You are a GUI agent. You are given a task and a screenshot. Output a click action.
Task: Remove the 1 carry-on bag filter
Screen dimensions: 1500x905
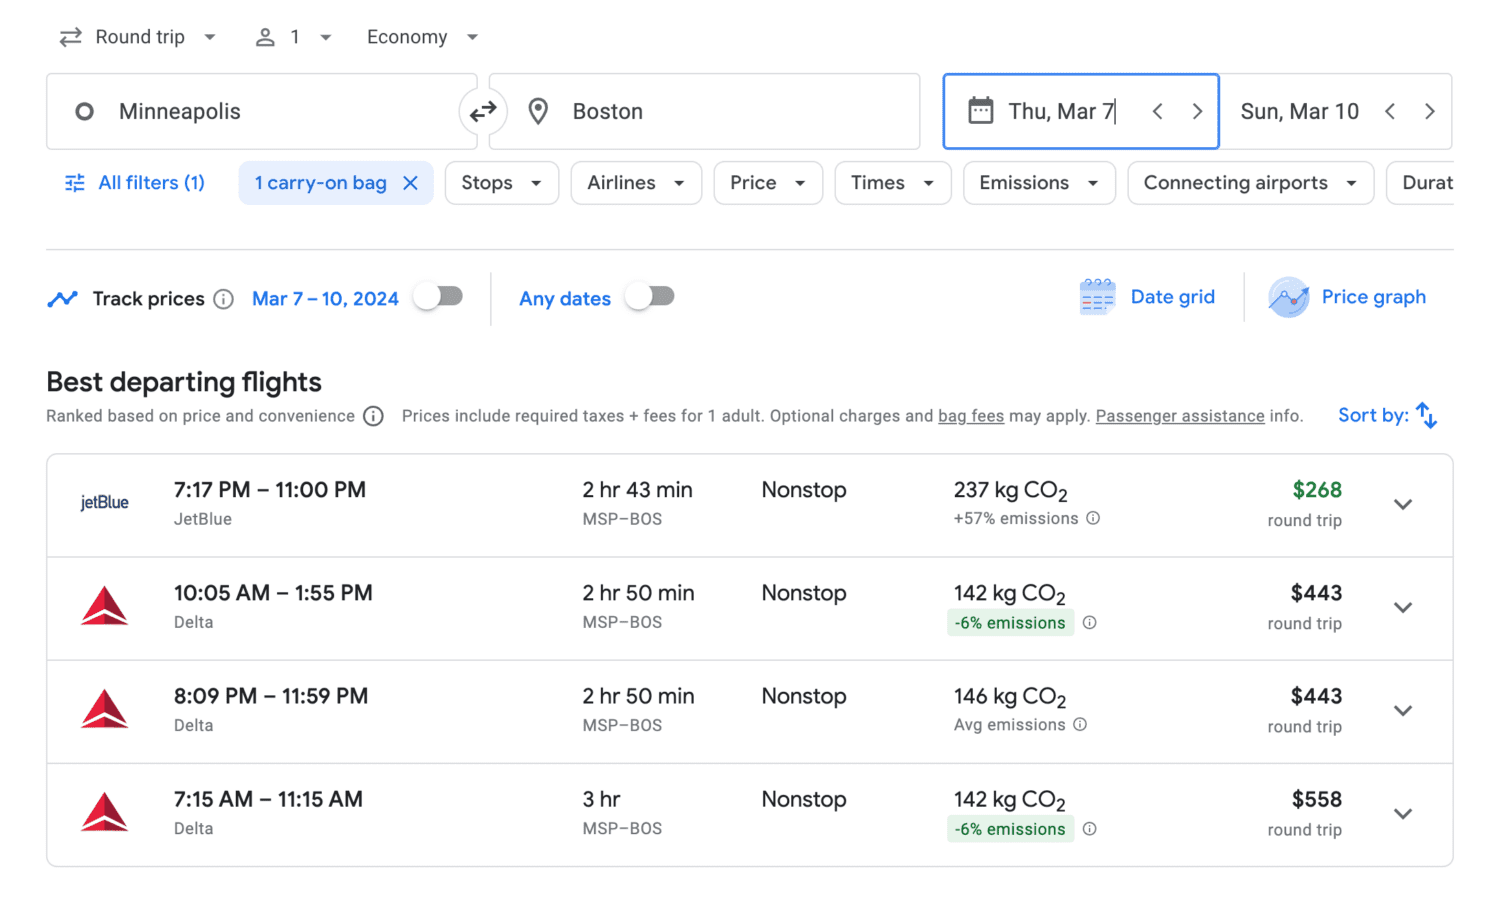pos(410,183)
